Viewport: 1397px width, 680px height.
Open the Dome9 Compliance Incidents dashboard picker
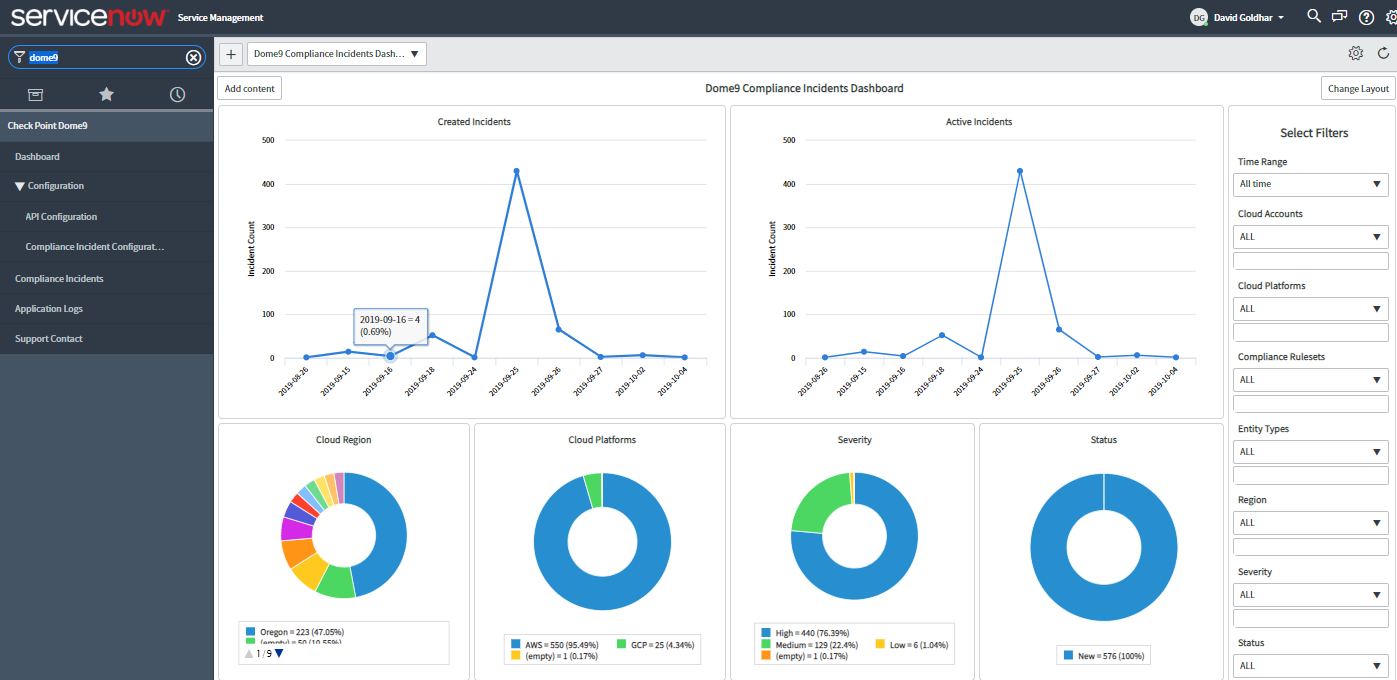click(x=337, y=53)
